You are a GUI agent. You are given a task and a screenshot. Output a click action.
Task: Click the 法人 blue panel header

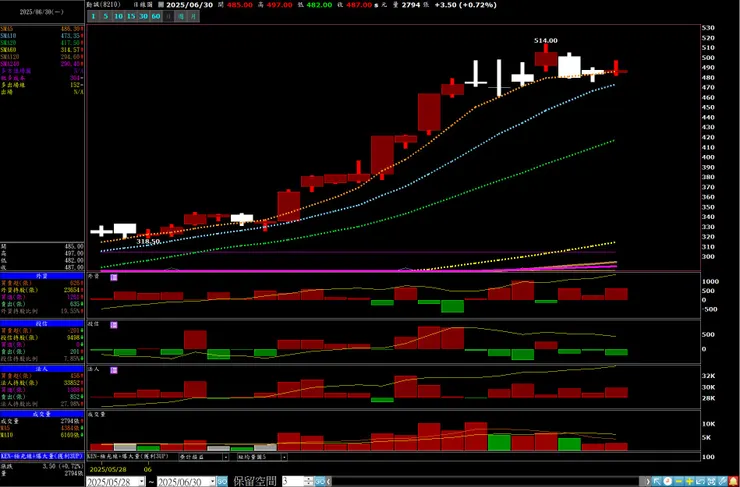42,369
